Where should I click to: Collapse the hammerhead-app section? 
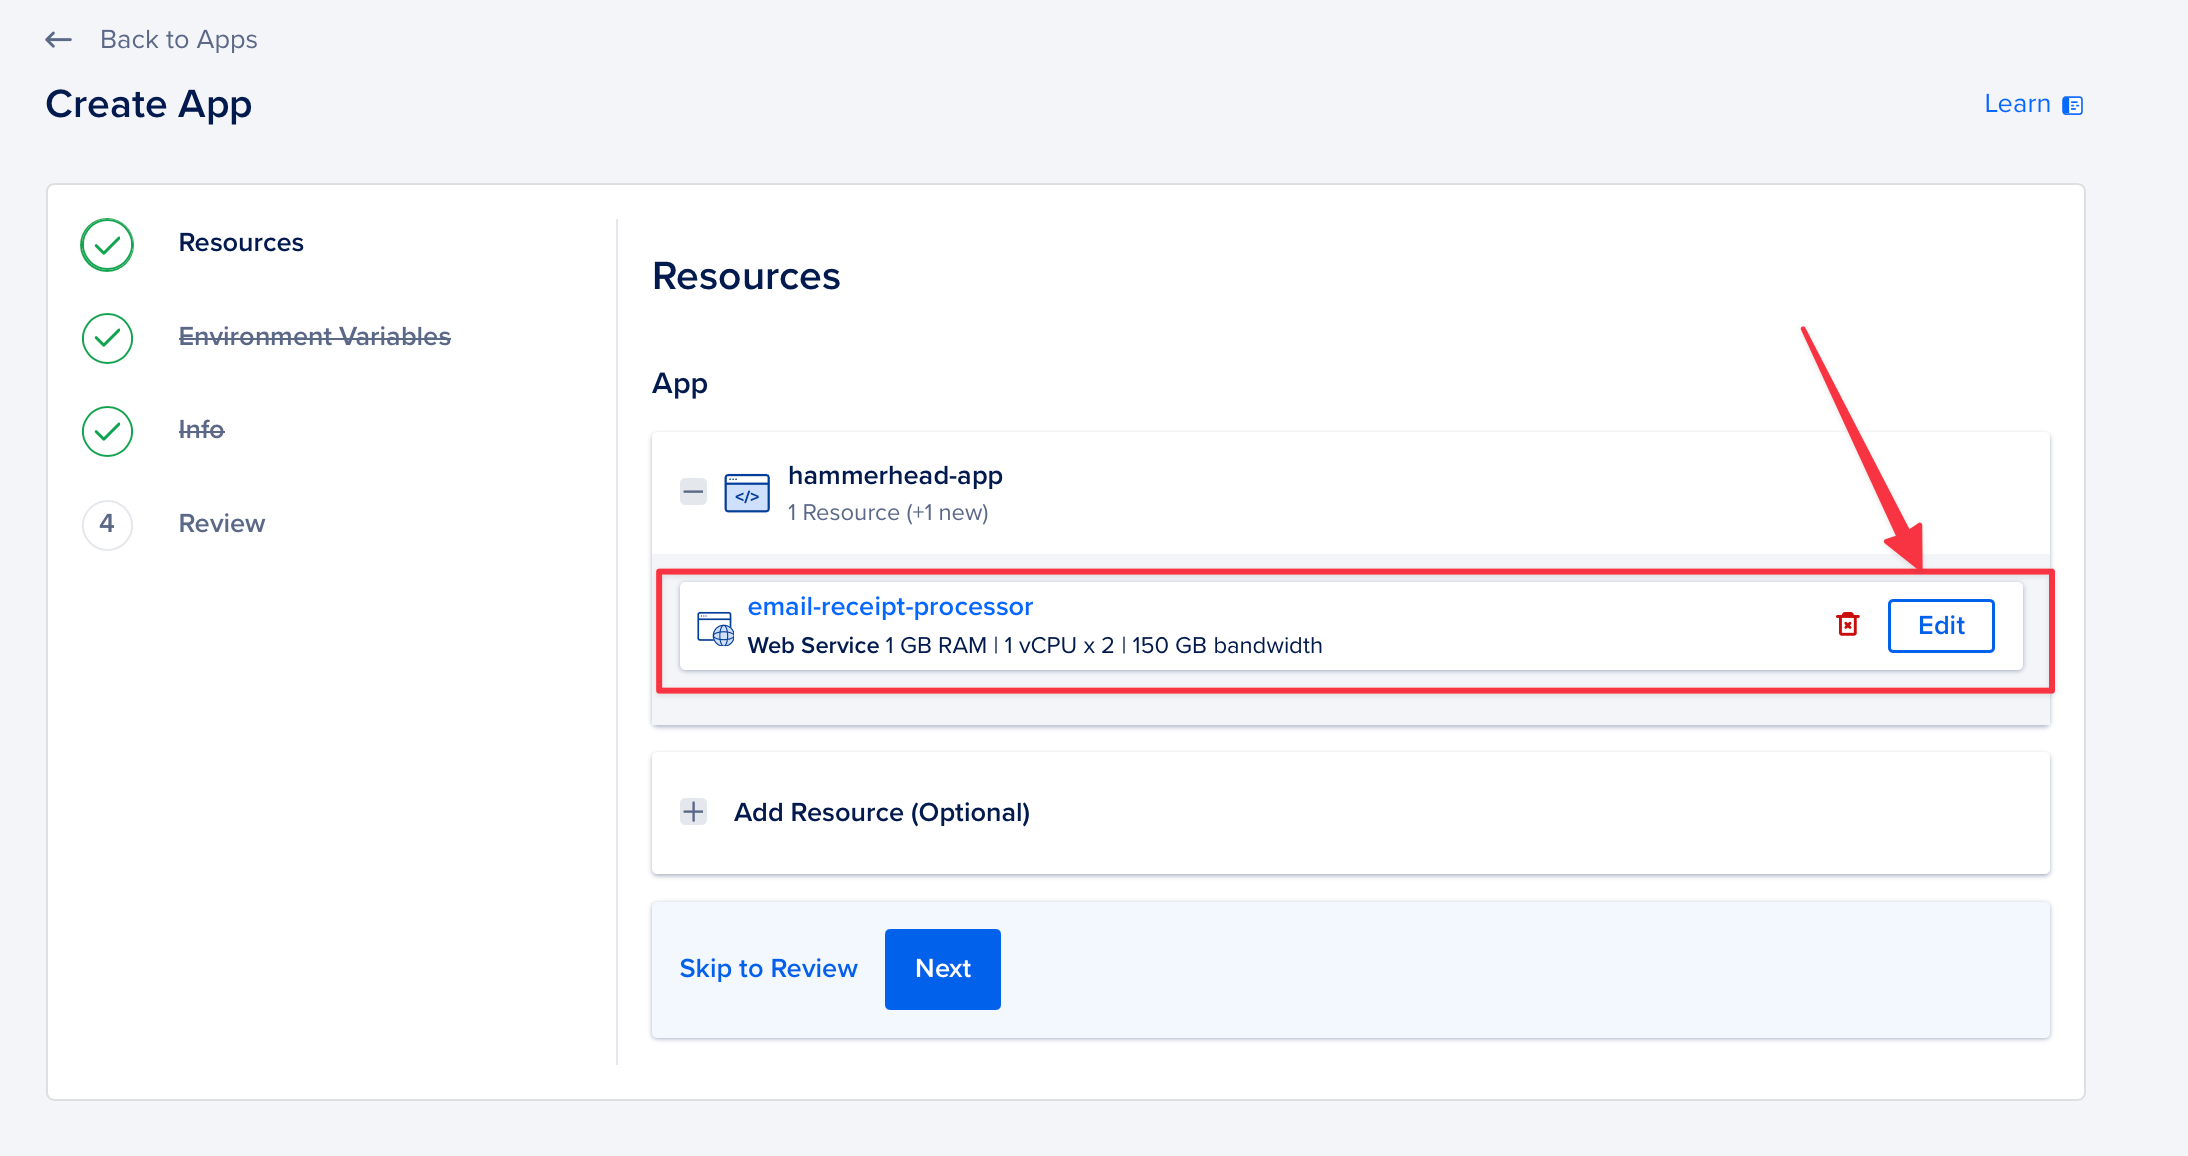tap(693, 492)
